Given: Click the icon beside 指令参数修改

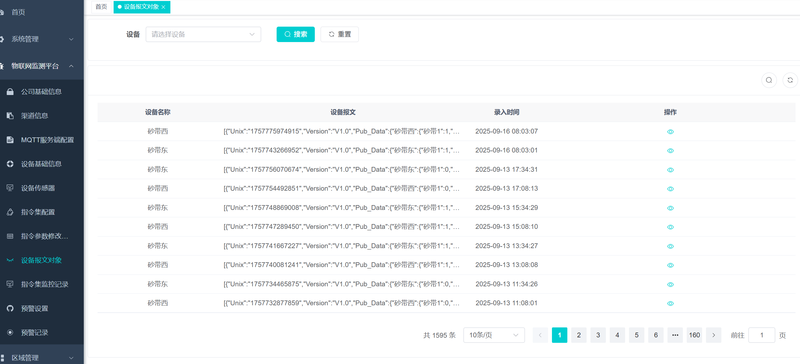Looking at the screenshot, I should tap(10, 236).
